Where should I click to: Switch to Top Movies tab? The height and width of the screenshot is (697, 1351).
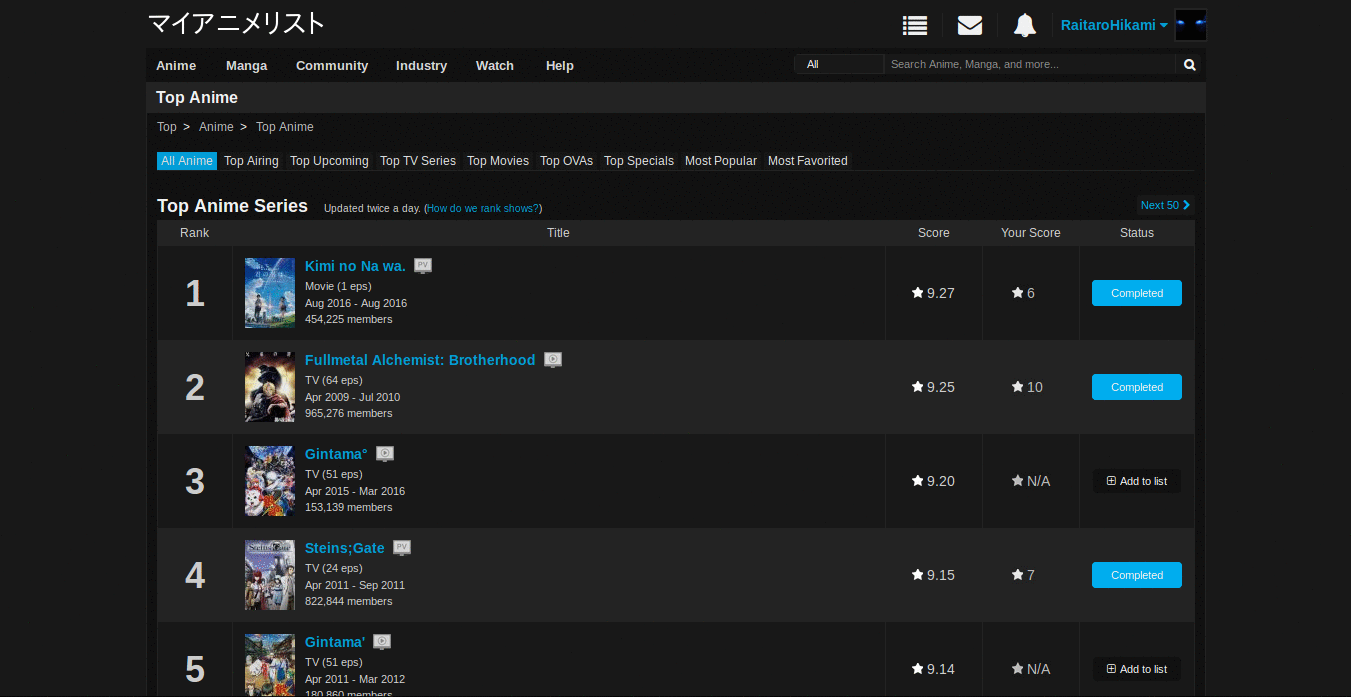pos(498,161)
